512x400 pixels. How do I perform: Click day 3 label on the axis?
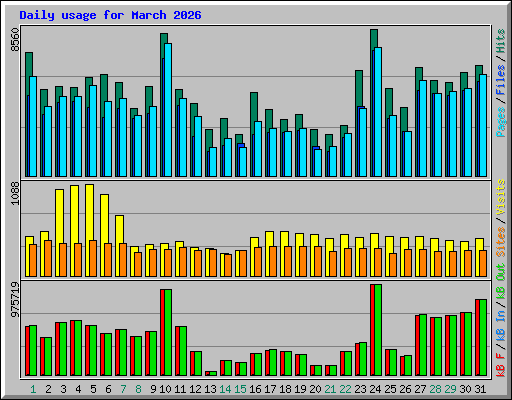click(x=63, y=389)
